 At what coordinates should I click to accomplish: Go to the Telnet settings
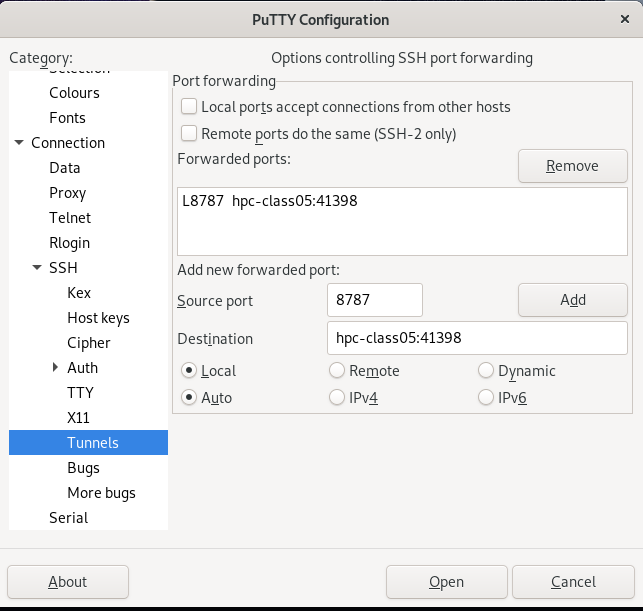tap(70, 218)
